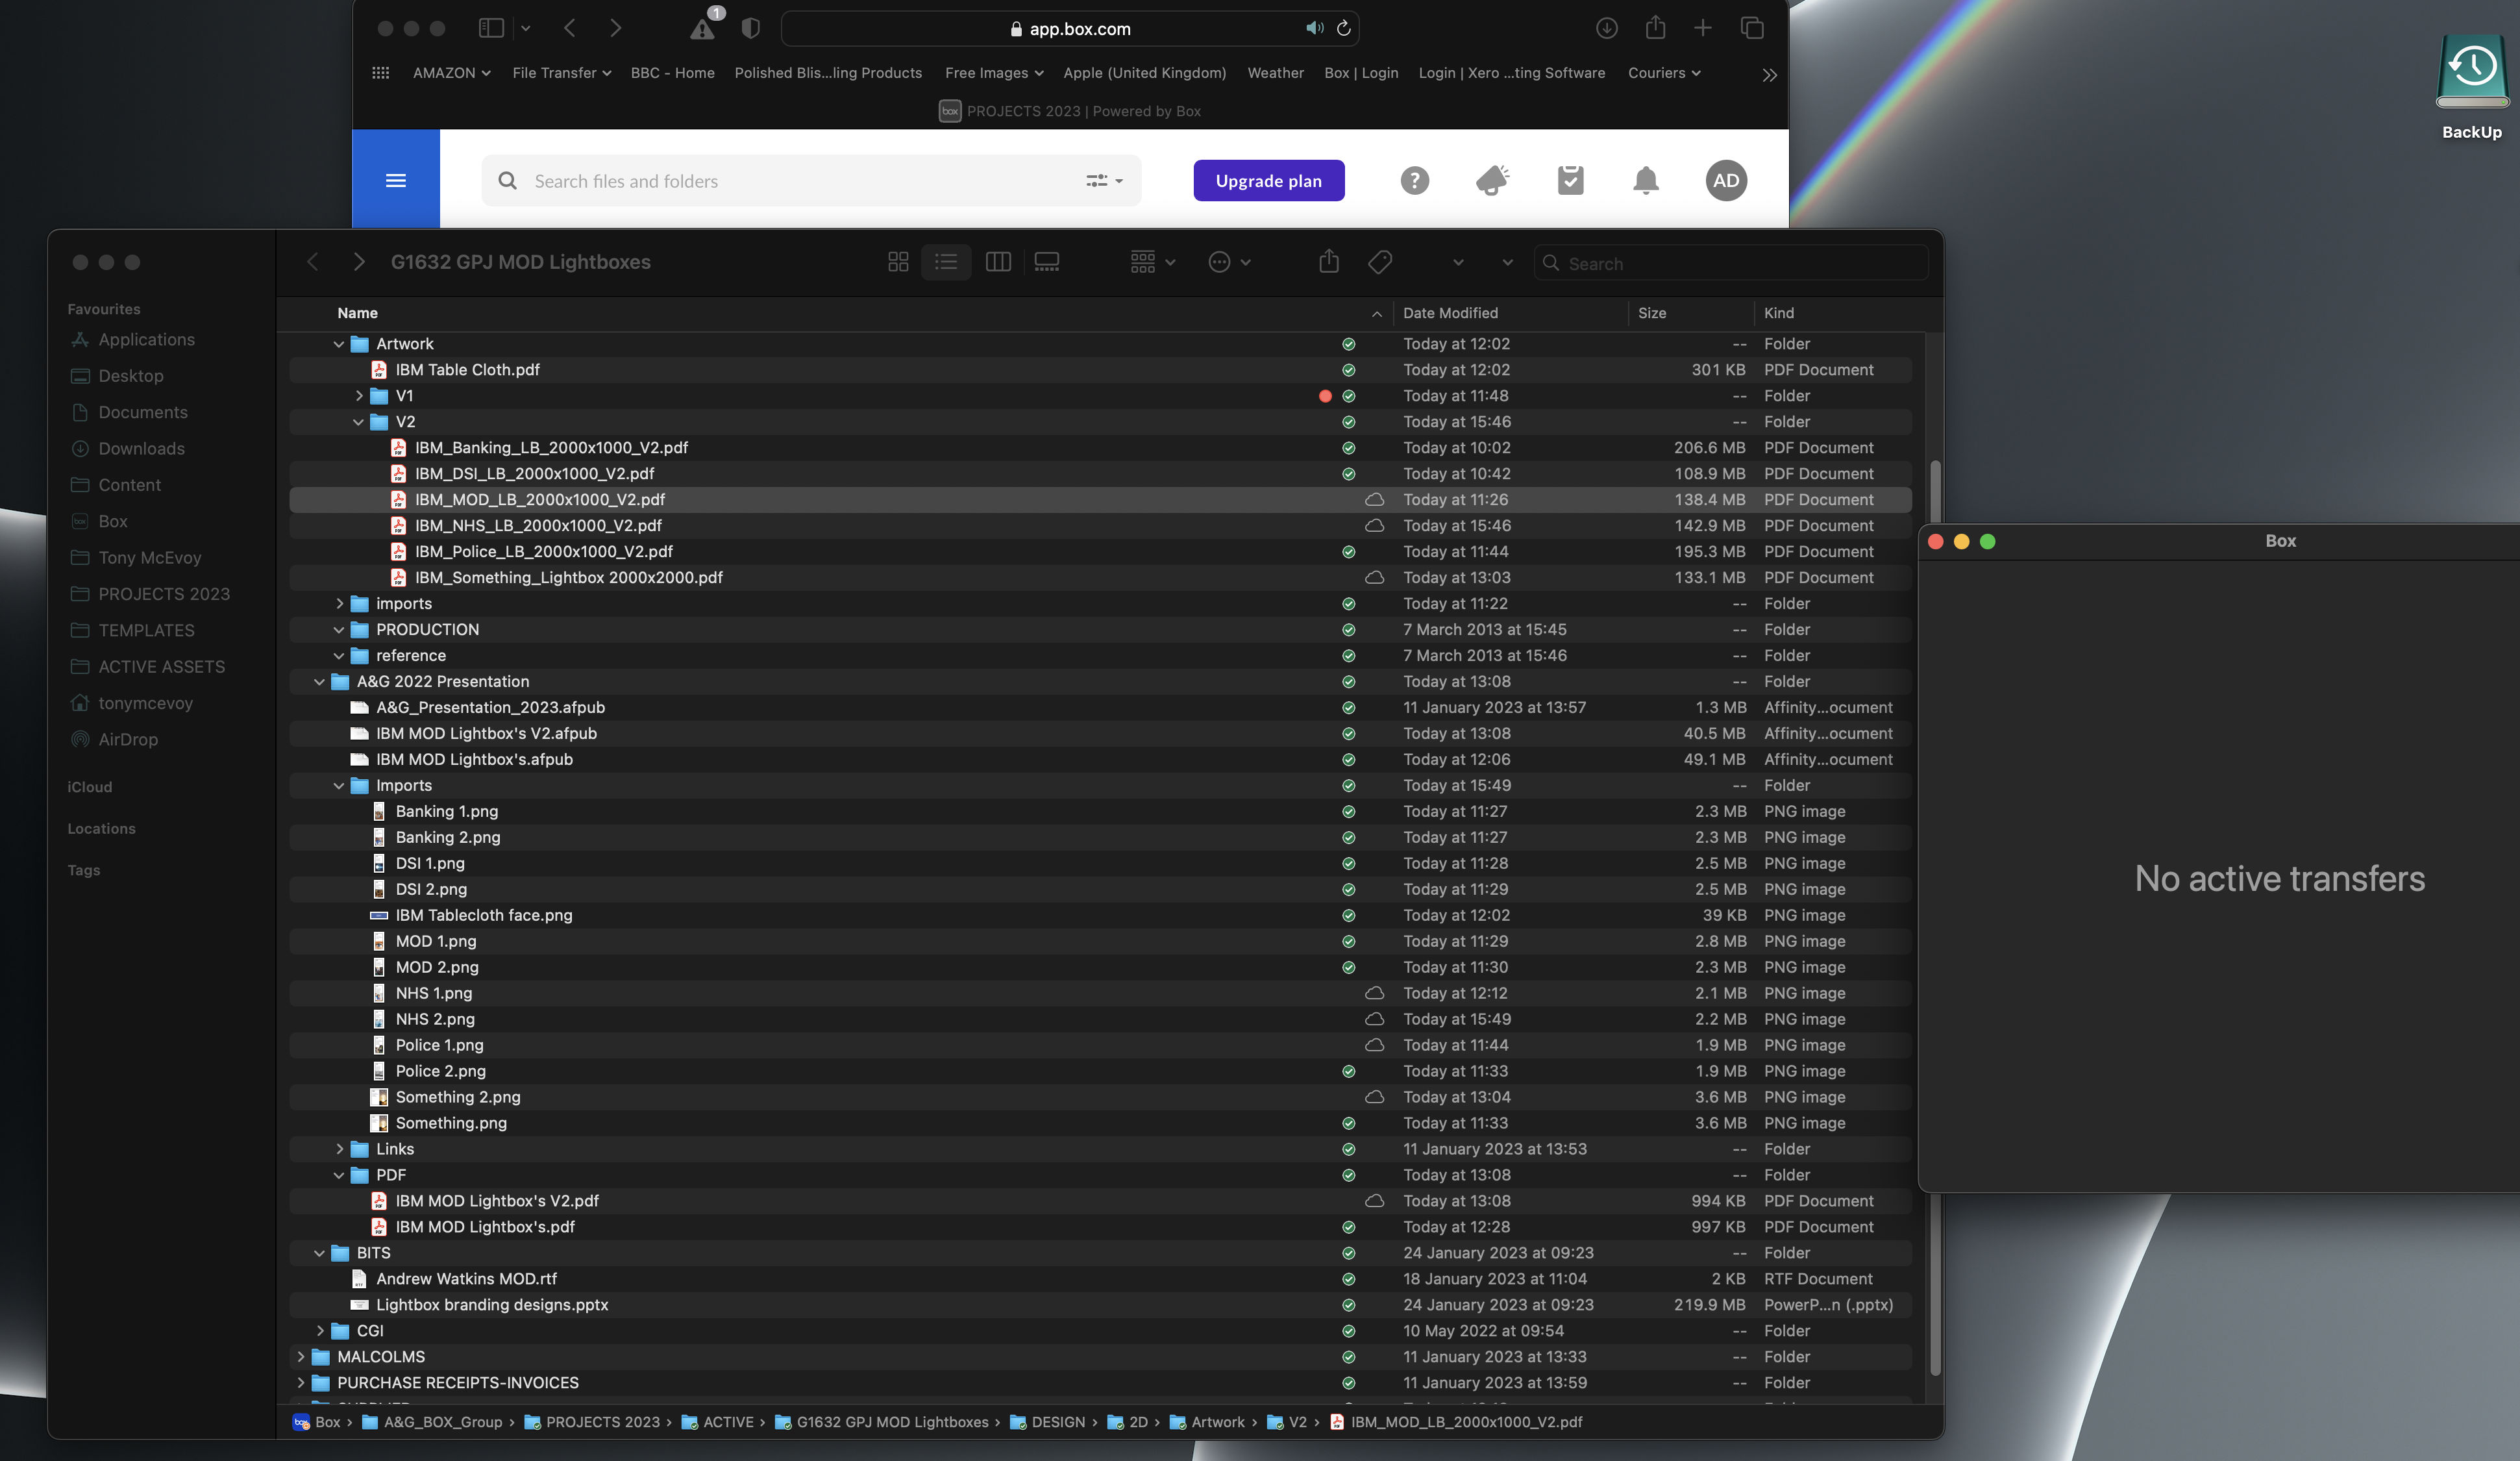The image size is (2520, 1461).
Task: Go back in Finder
Action: click(312, 262)
